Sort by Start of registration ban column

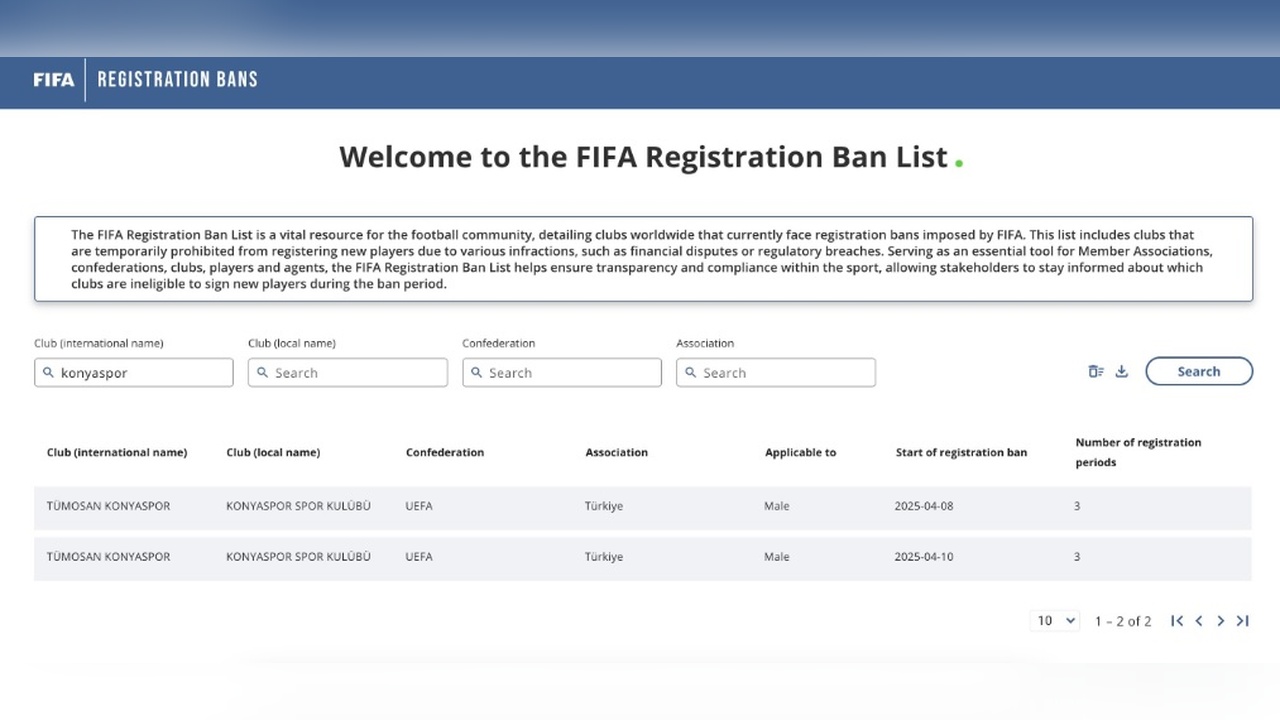tap(961, 452)
